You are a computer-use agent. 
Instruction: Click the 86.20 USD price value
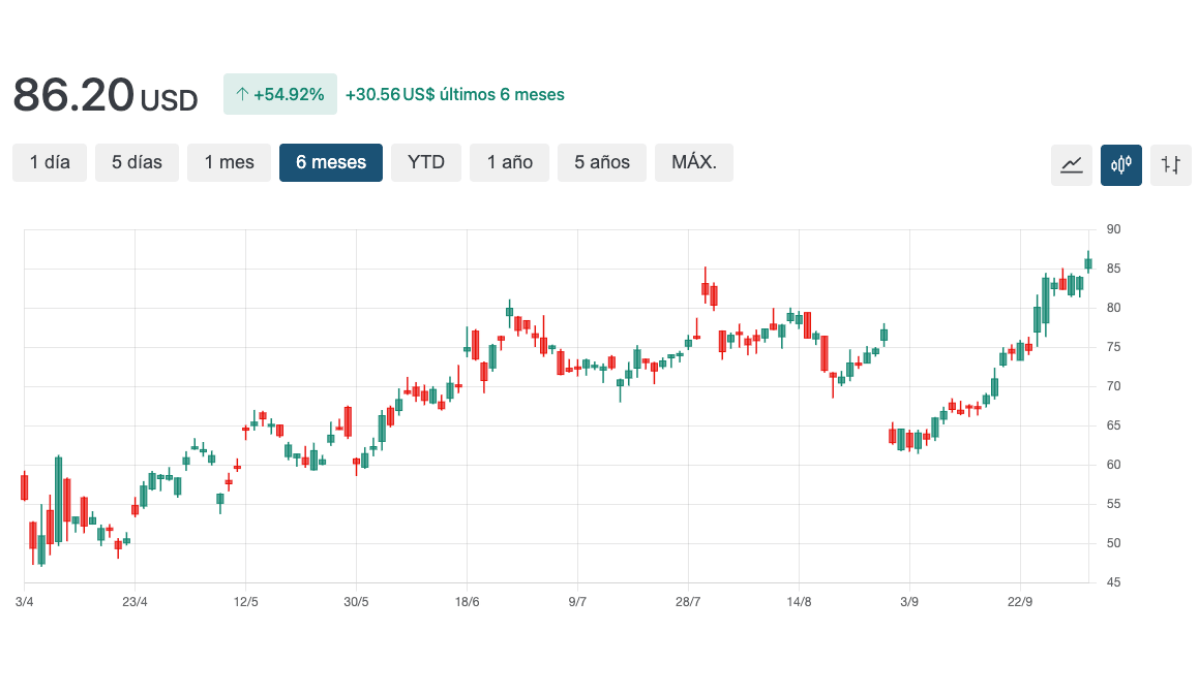(105, 96)
